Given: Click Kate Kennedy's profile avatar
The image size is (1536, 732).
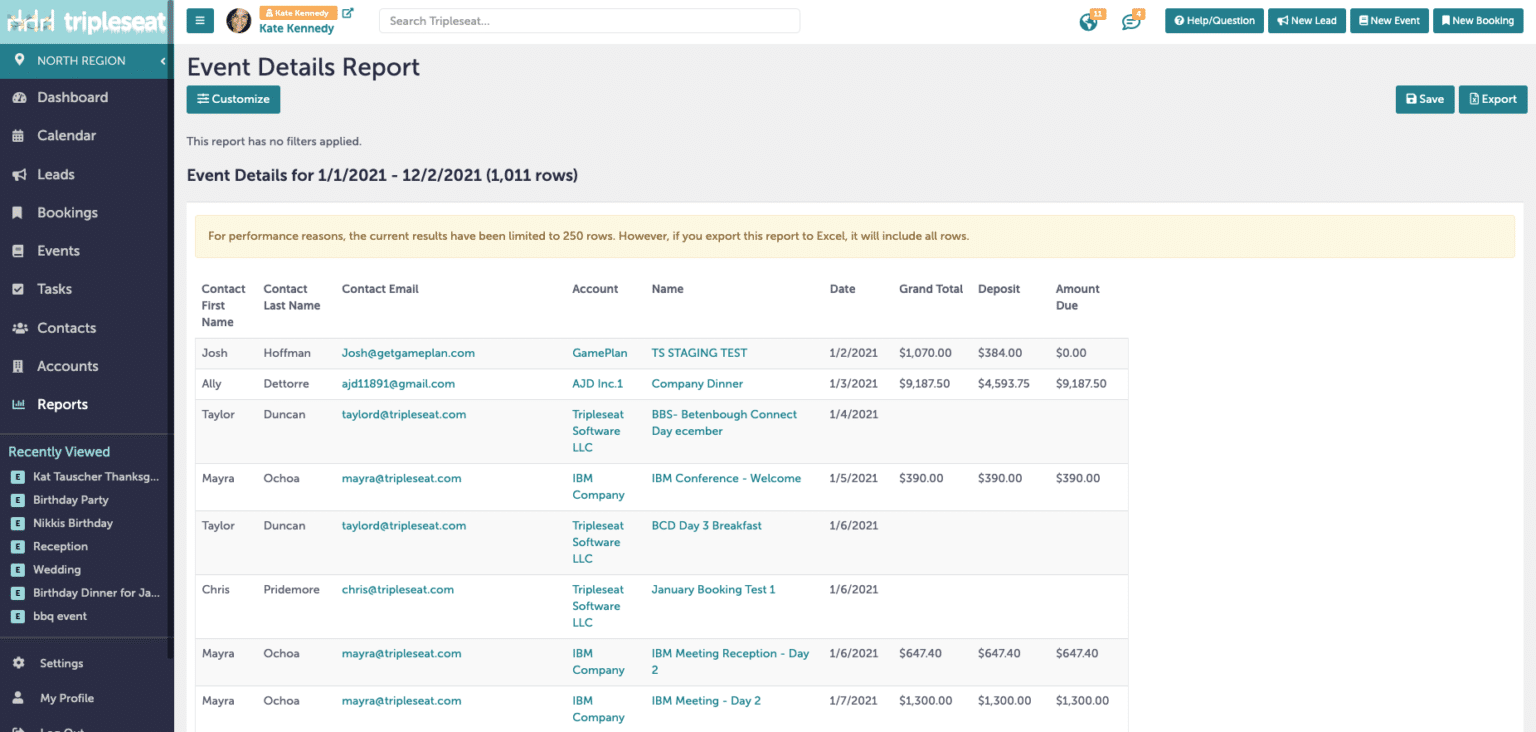Looking at the screenshot, I should coord(239,21).
